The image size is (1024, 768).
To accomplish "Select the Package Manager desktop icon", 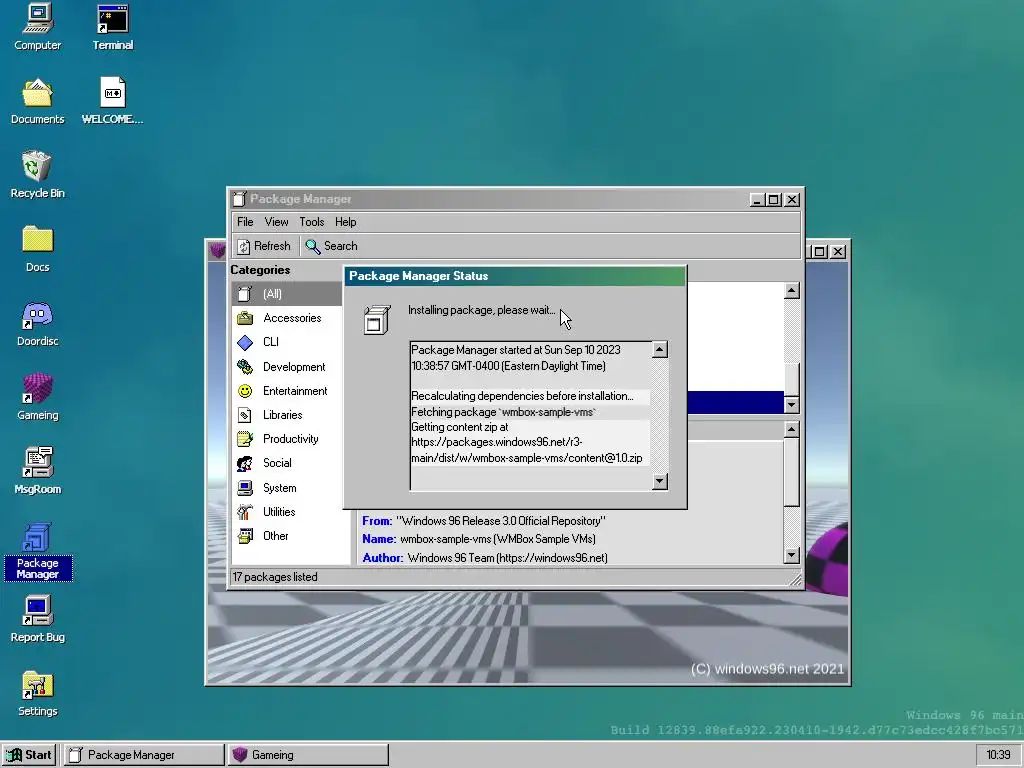I will pyautogui.click(x=37, y=552).
